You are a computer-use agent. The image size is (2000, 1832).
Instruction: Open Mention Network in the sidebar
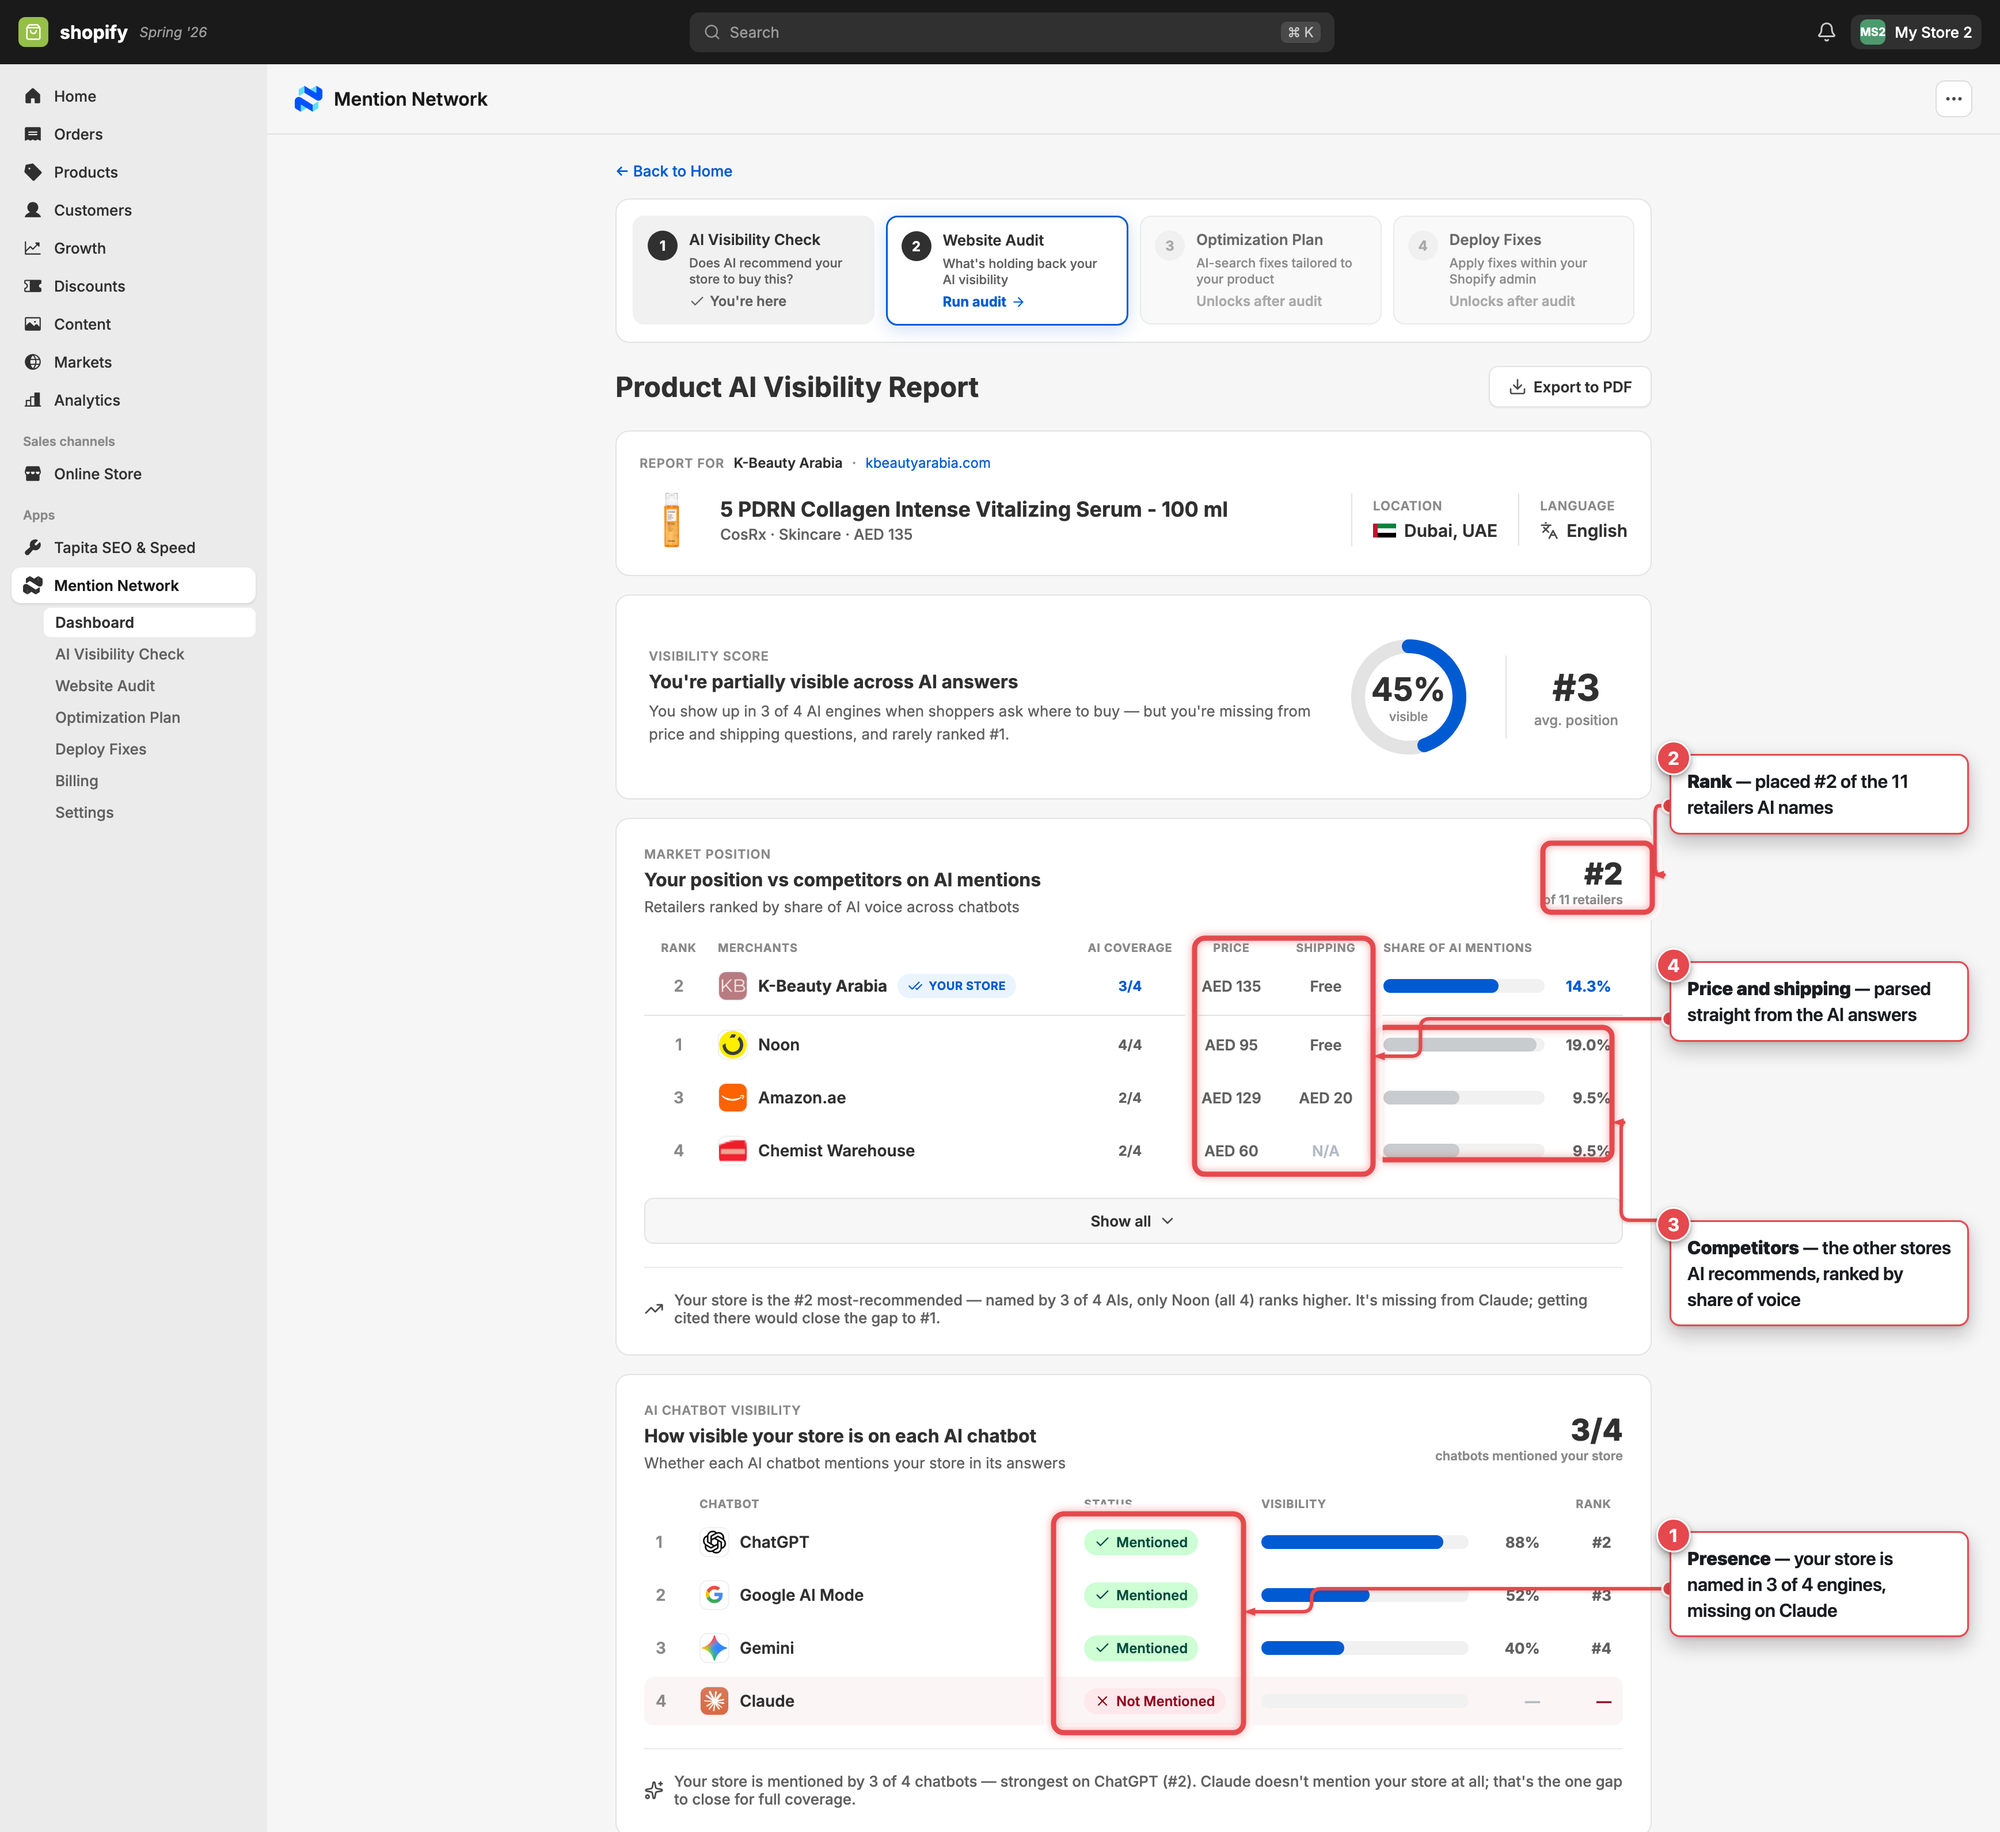(133, 585)
